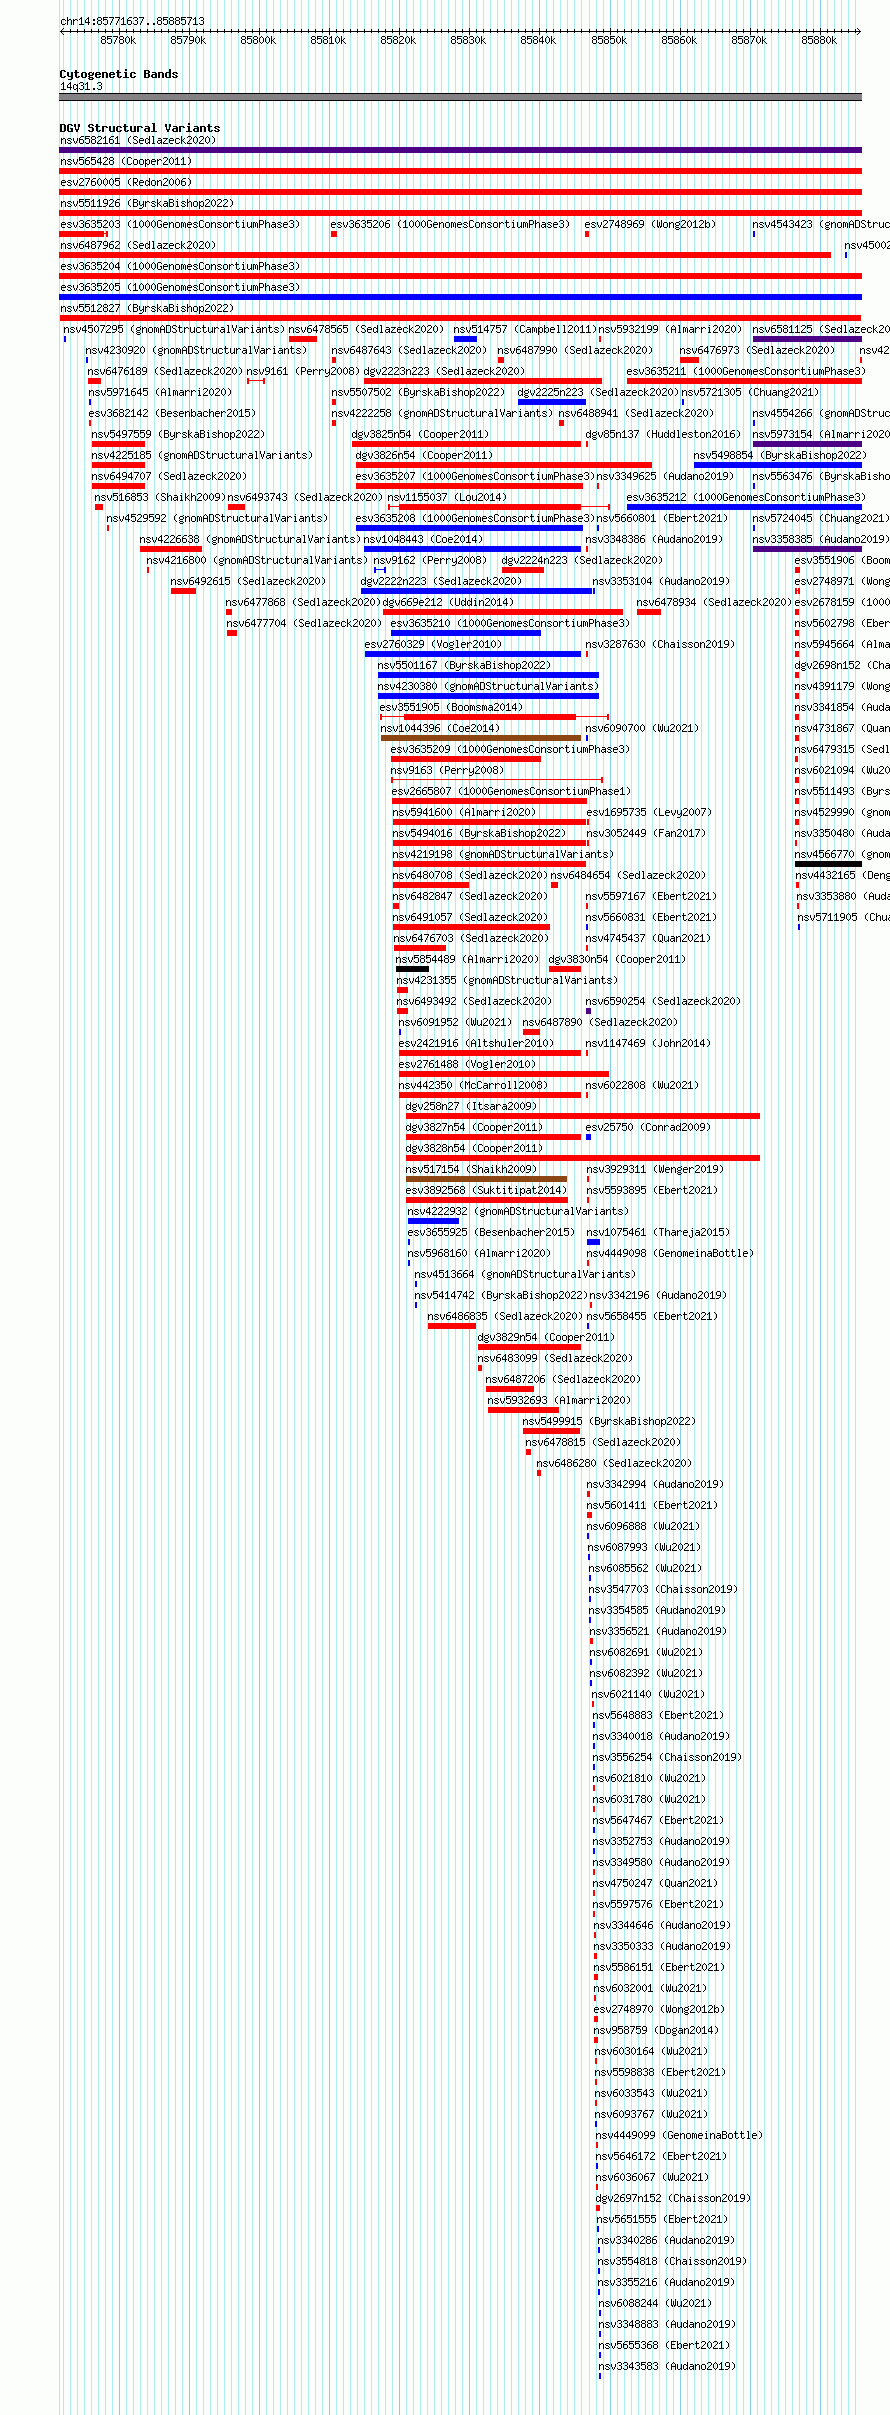Open dgv258n27 (Itsara2009) variant
The image size is (890, 2415).
tap(471, 1106)
